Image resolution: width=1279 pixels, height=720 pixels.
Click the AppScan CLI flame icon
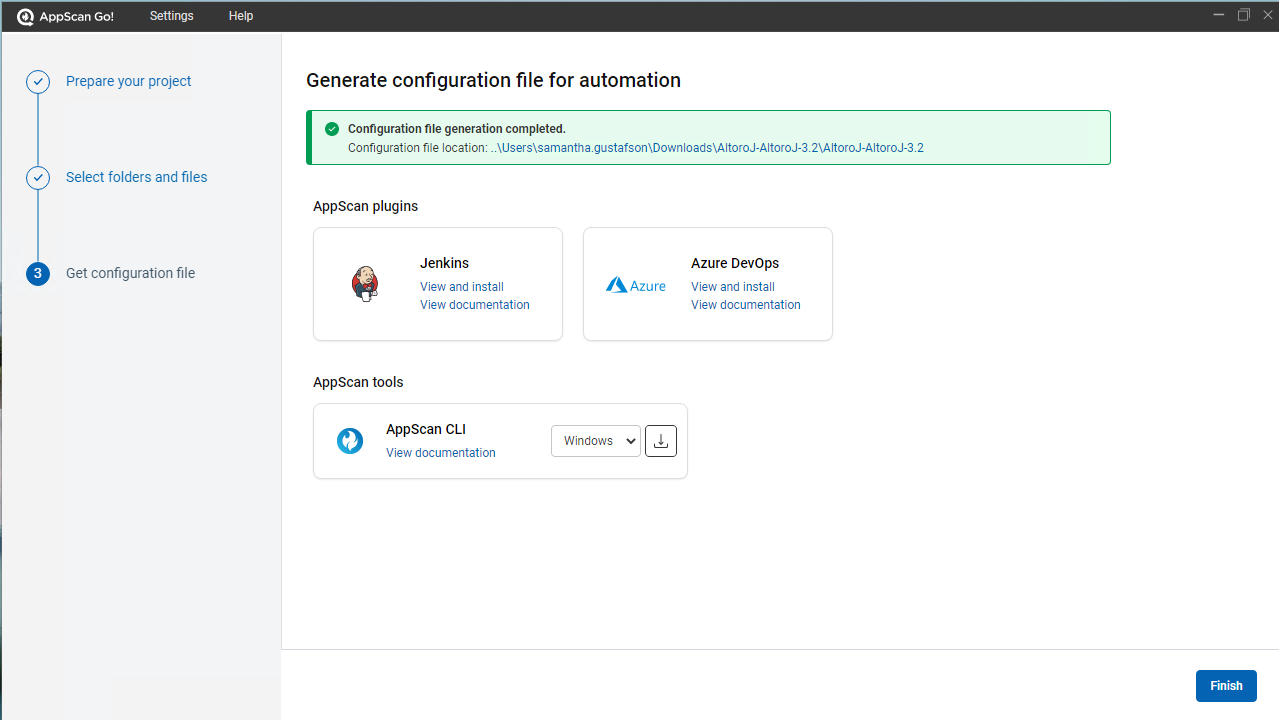coord(350,441)
